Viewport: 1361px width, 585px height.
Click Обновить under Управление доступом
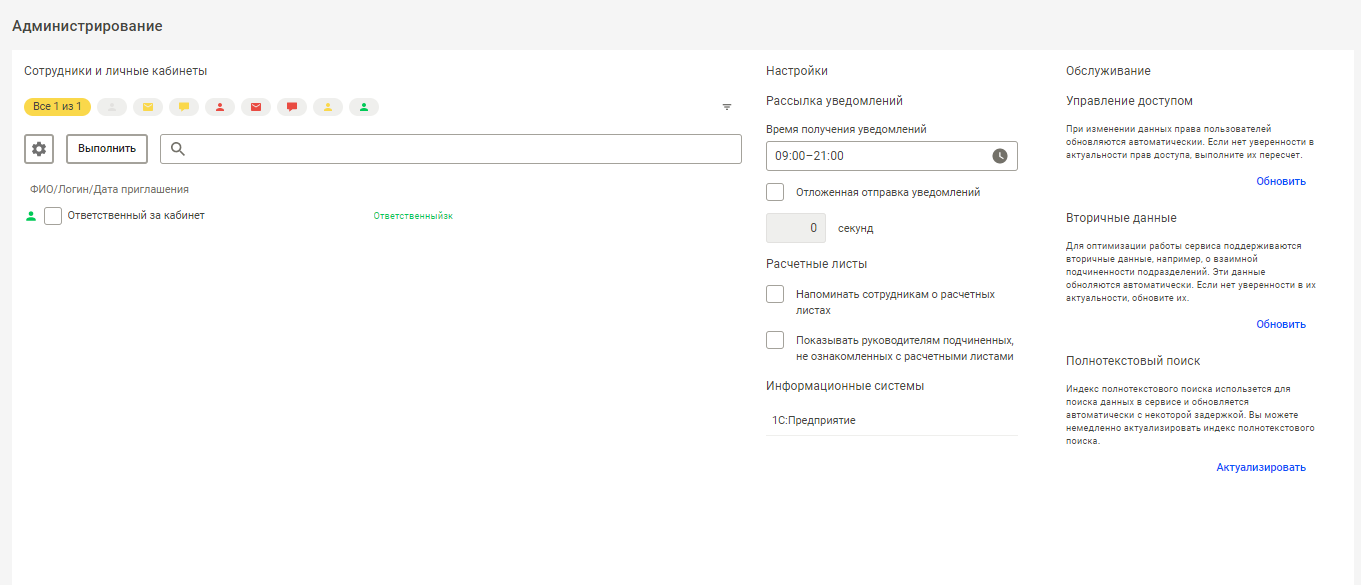pos(1281,181)
